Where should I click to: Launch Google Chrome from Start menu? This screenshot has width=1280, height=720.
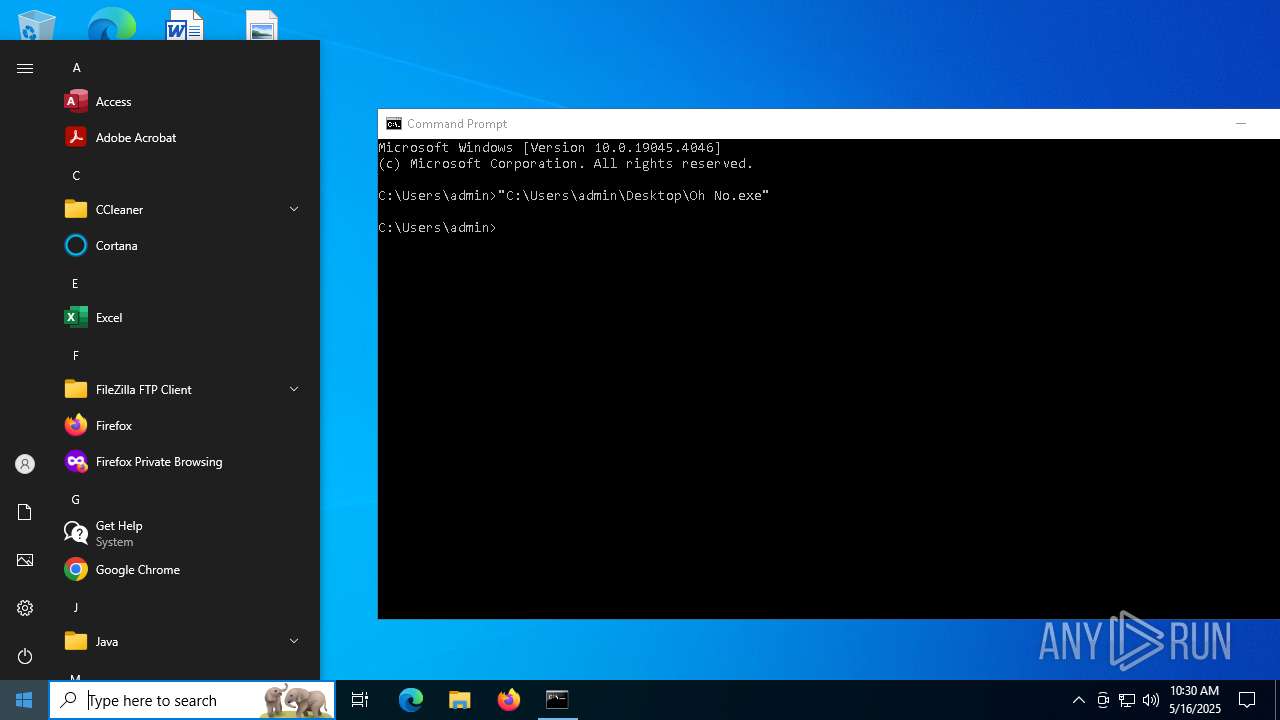[x=180, y=569]
